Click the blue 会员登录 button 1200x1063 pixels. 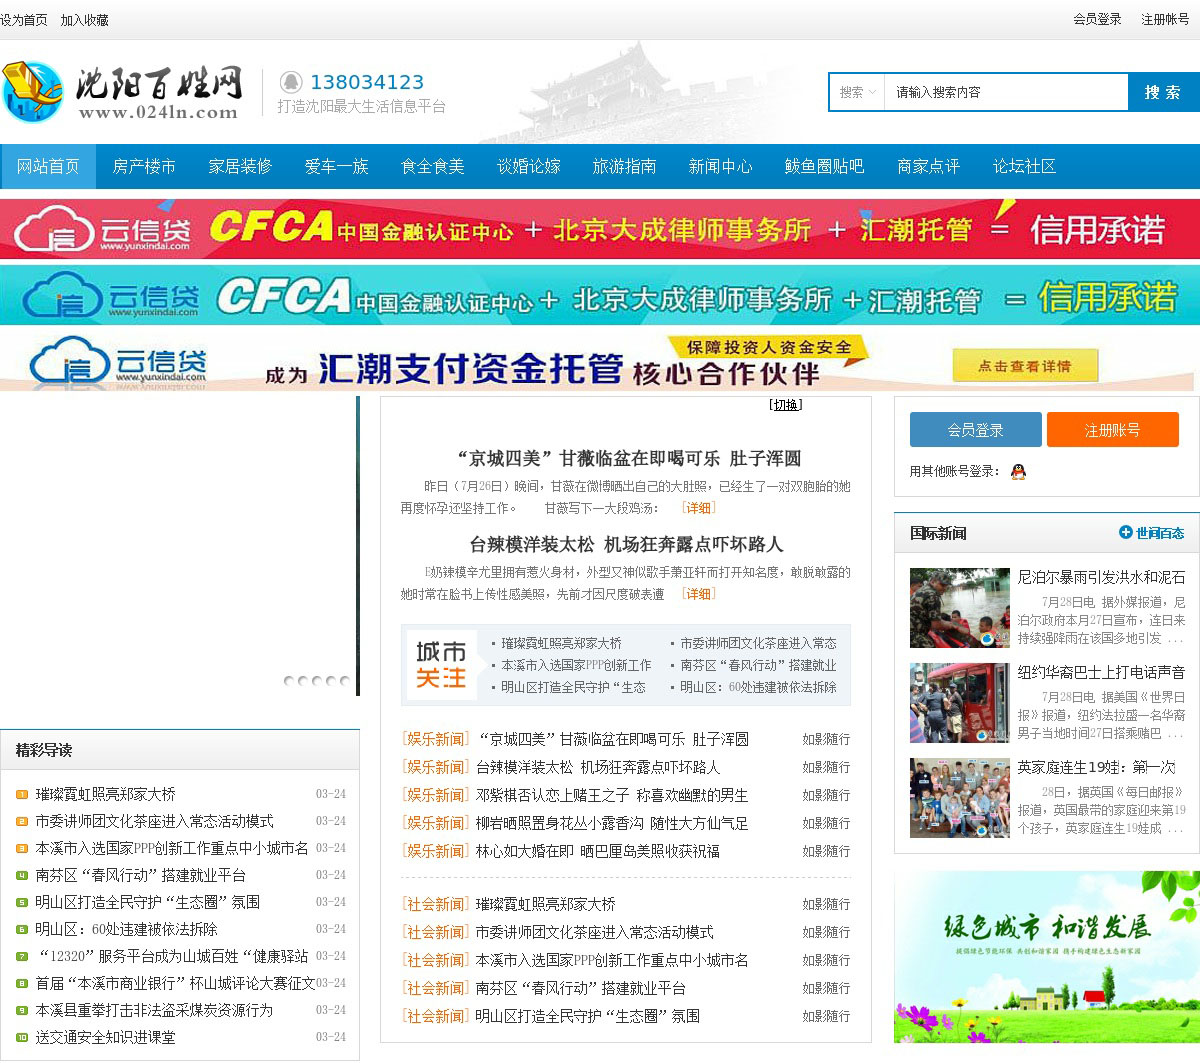[975, 430]
